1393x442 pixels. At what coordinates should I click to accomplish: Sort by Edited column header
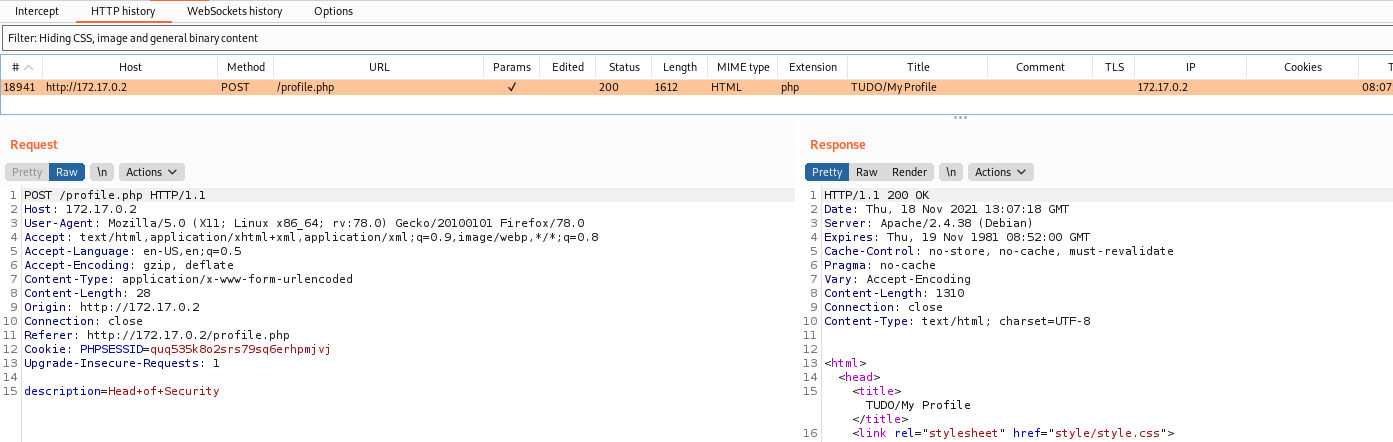(567, 67)
